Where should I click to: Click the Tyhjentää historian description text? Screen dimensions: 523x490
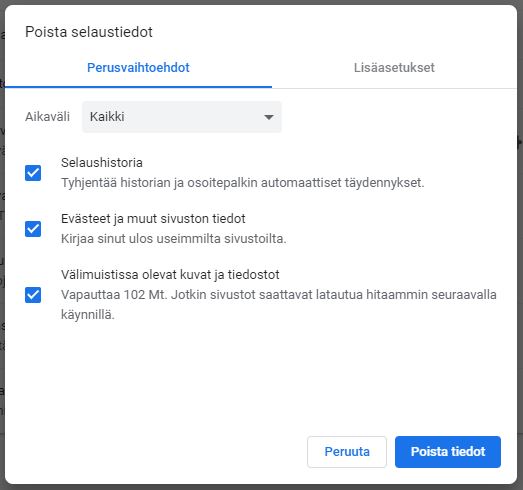[242, 183]
